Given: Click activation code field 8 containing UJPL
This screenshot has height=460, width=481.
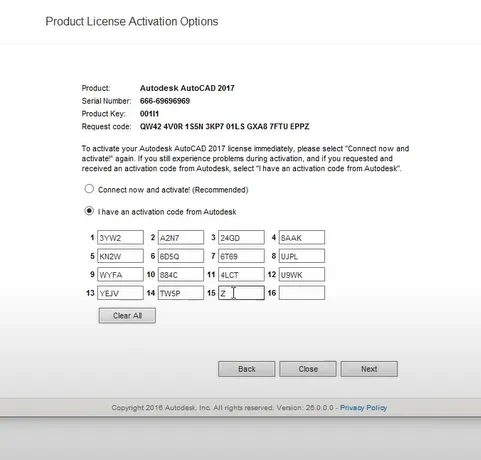Looking at the screenshot, I should 302,256.
